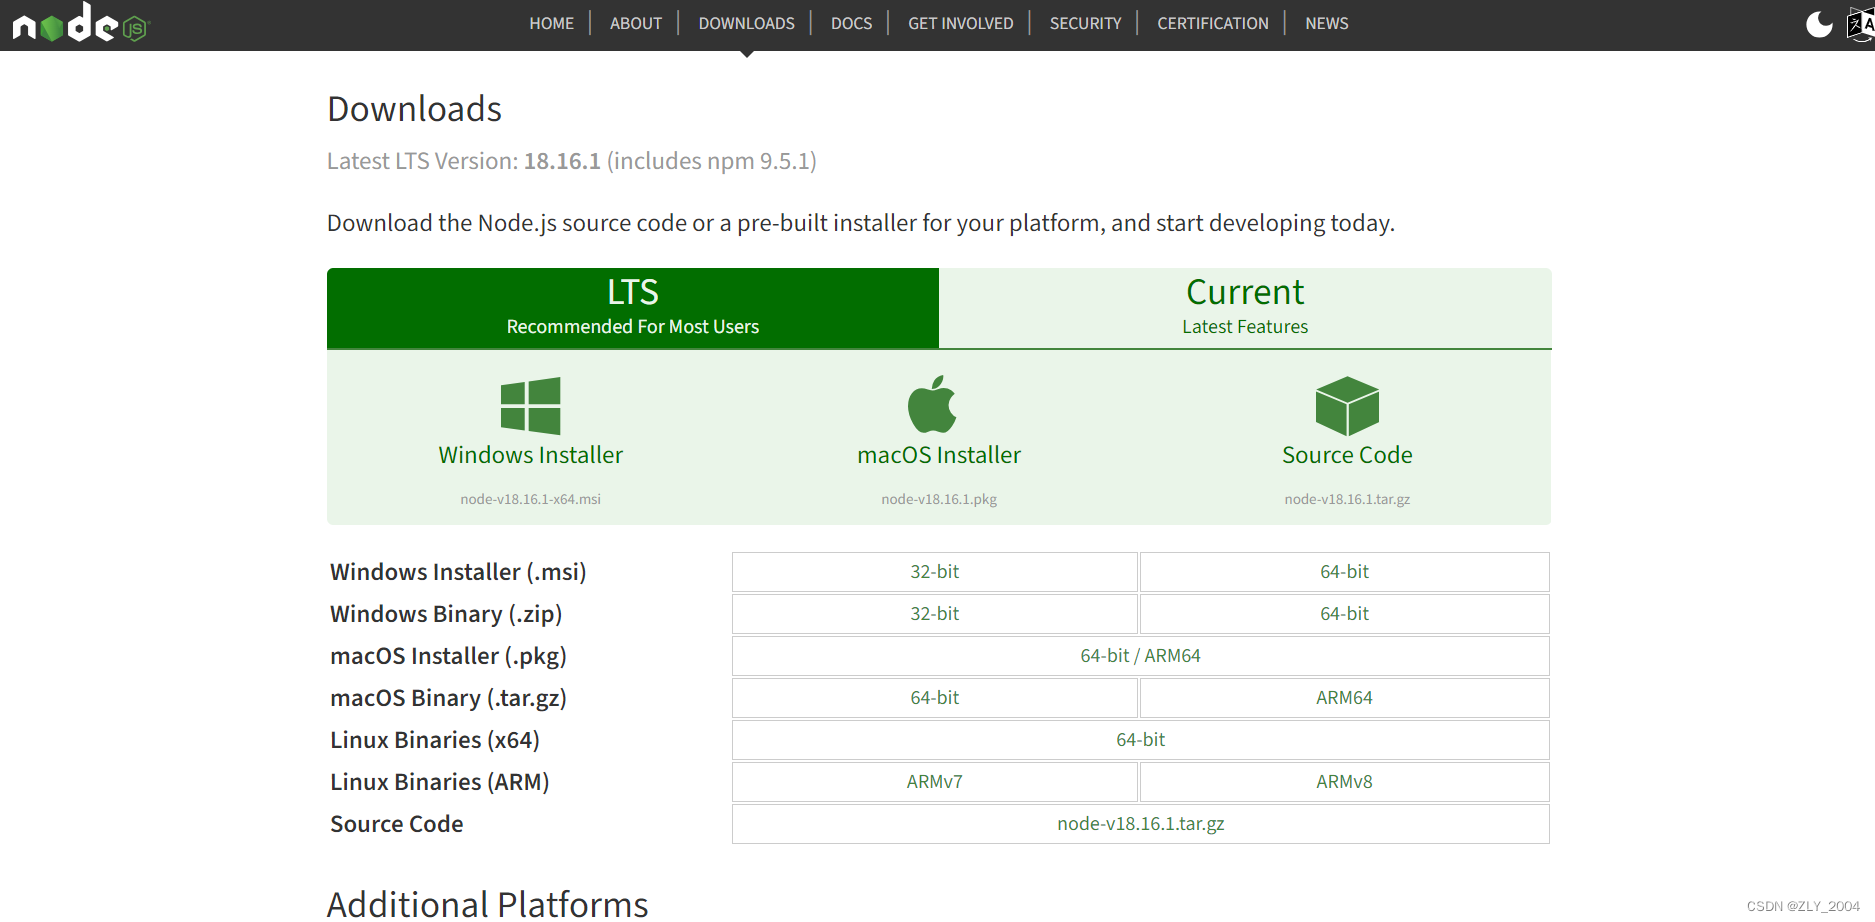Open the language translation icon
The height and width of the screenshot is (922, 1875).
1861,24
